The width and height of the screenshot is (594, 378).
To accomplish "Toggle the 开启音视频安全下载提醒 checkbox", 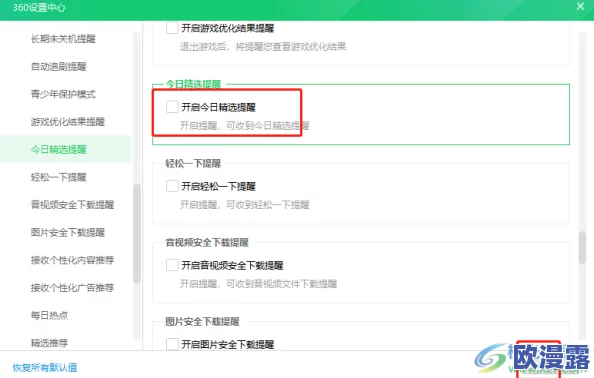I will 172,265.
